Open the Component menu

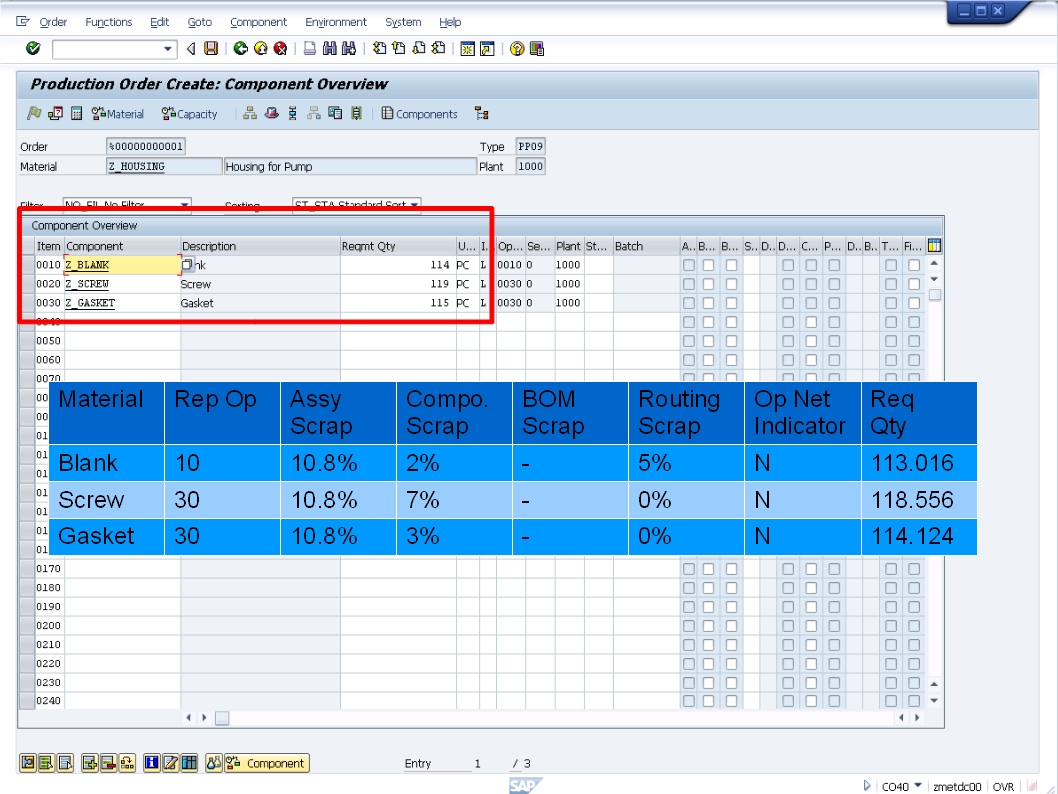[258, 21]
